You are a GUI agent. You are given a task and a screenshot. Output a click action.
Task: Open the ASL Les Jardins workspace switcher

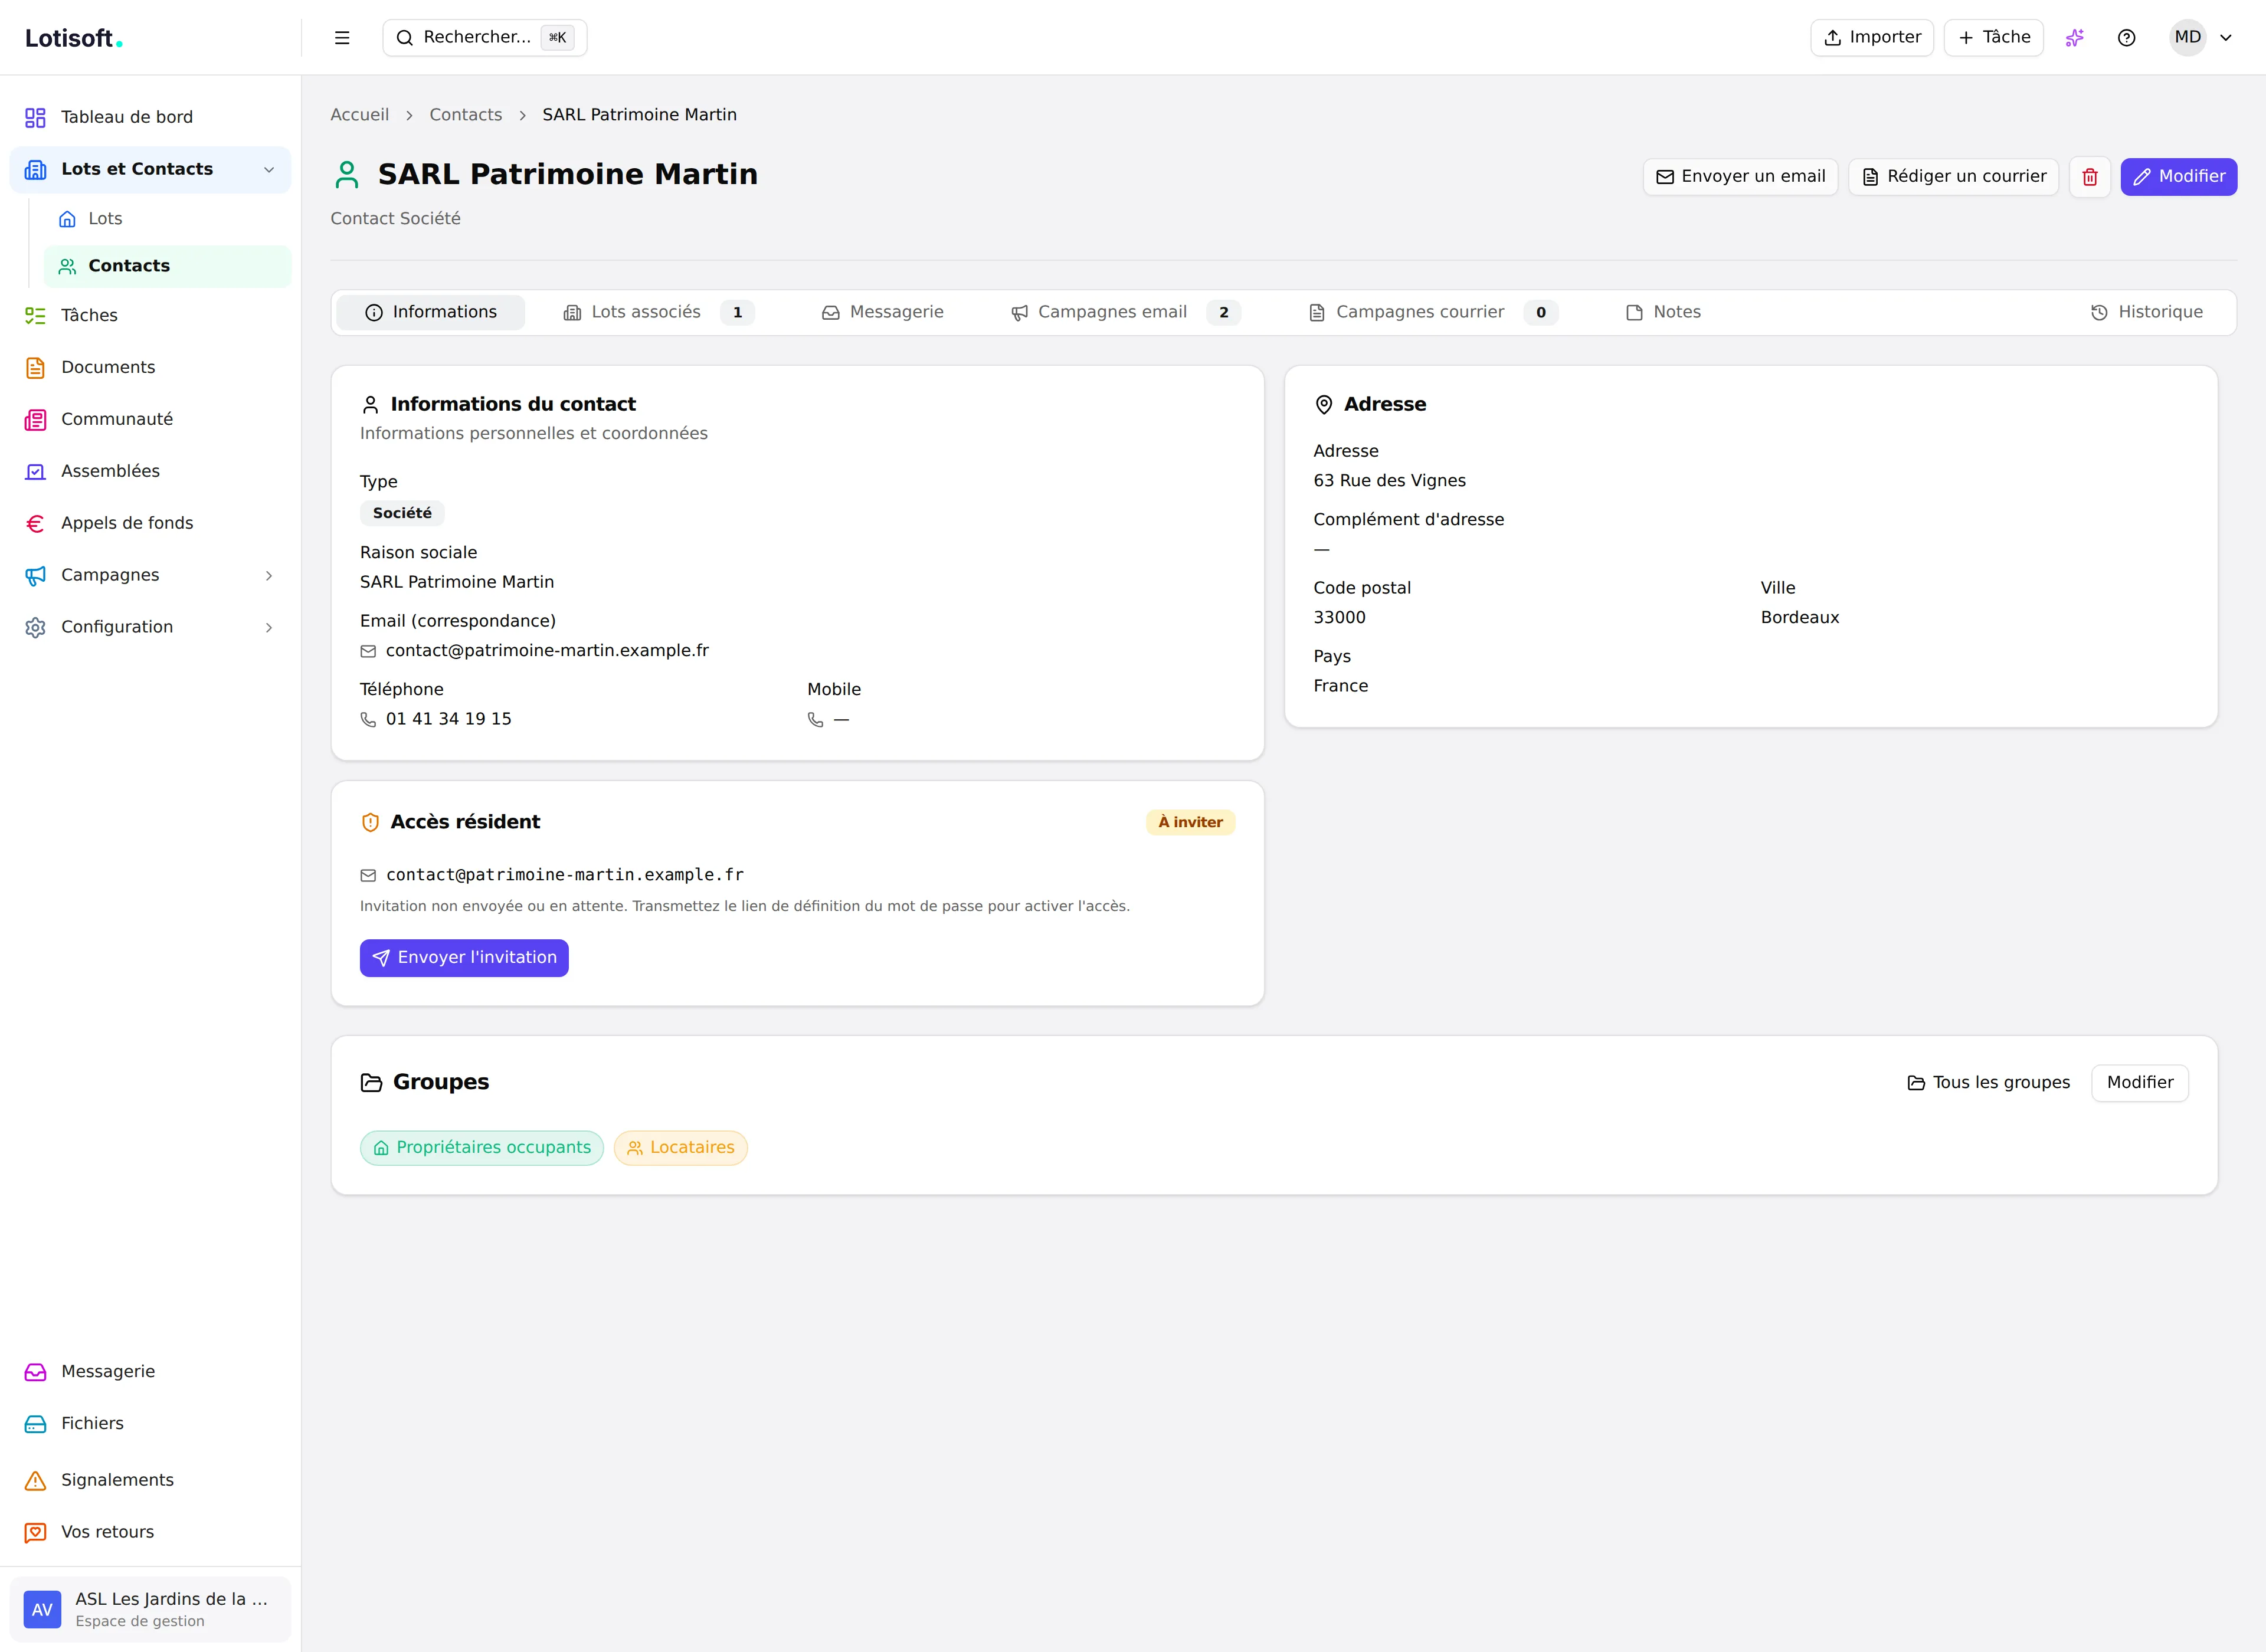click(x=150, y=1610)
